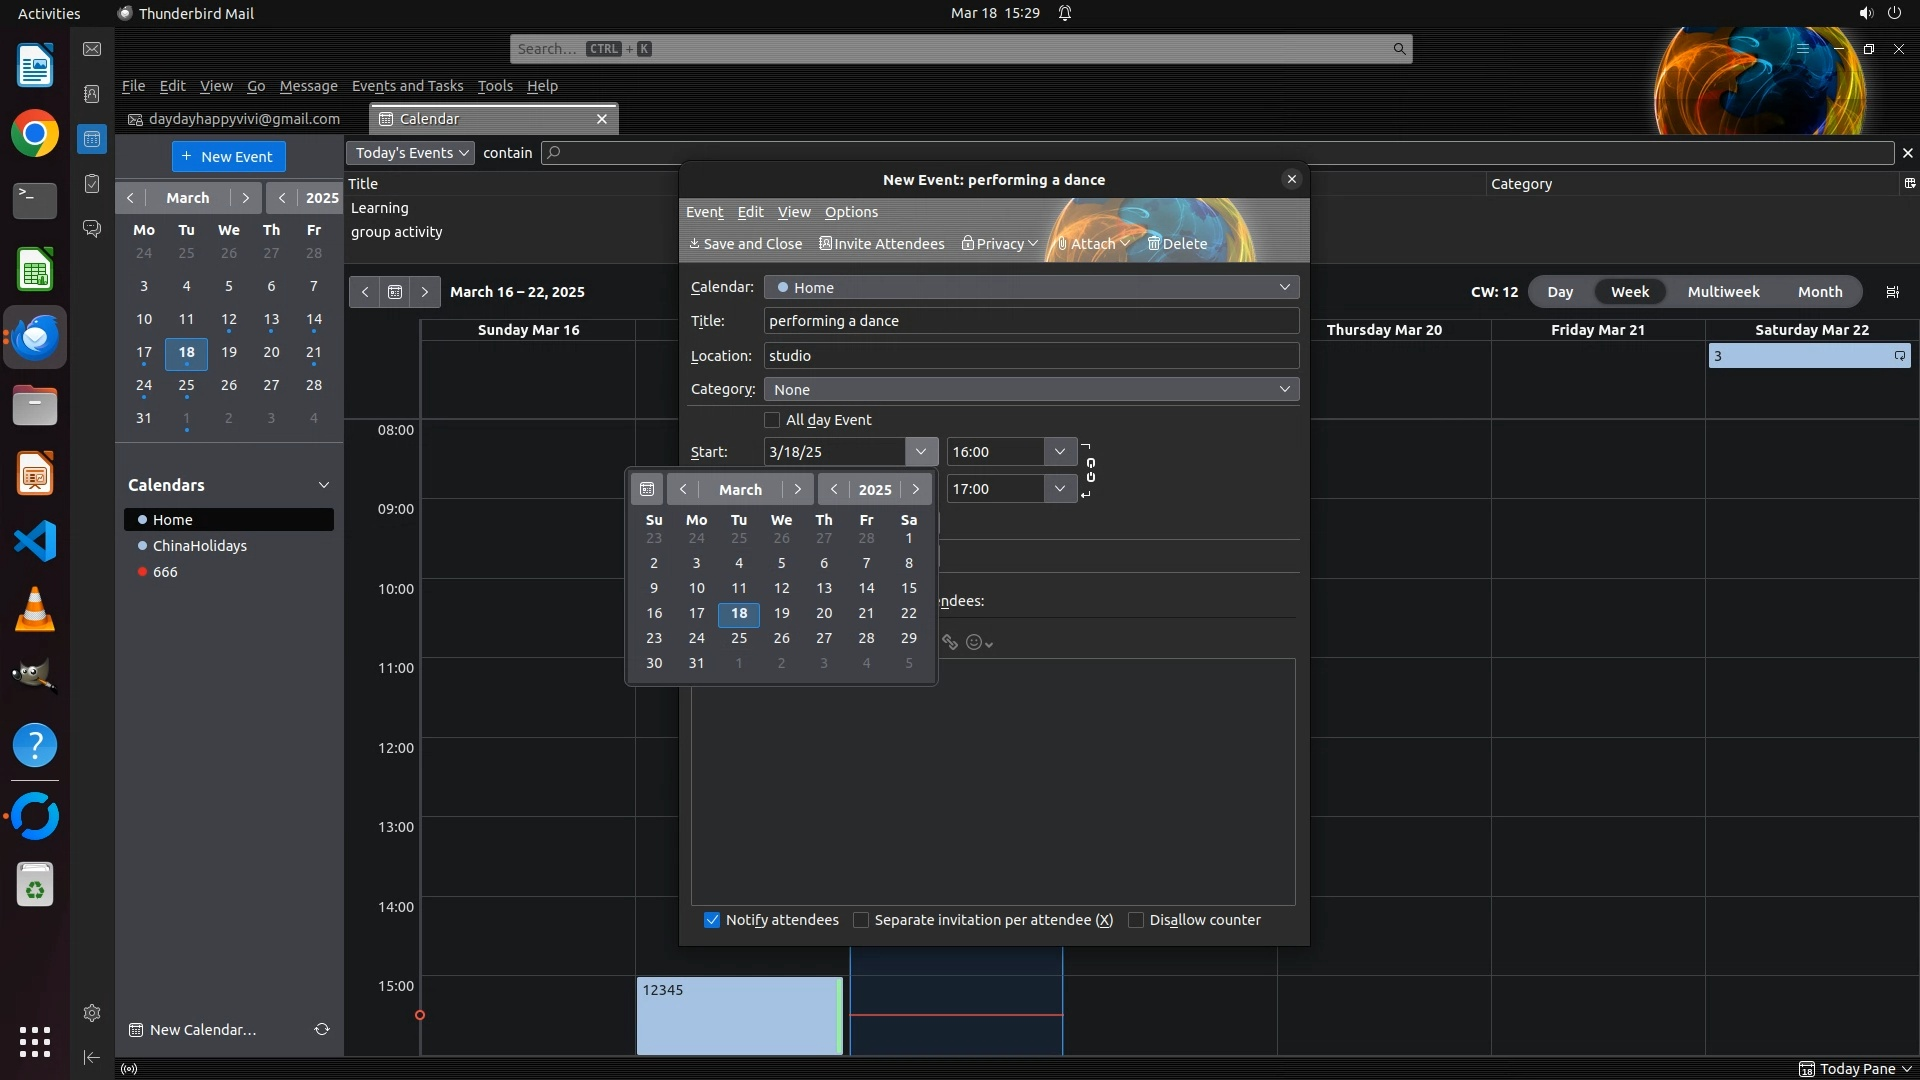Switch to the Month view tab
Image resolution: width=1920 pixels, height=1080 pixels.
click(x=1819, y=292)
